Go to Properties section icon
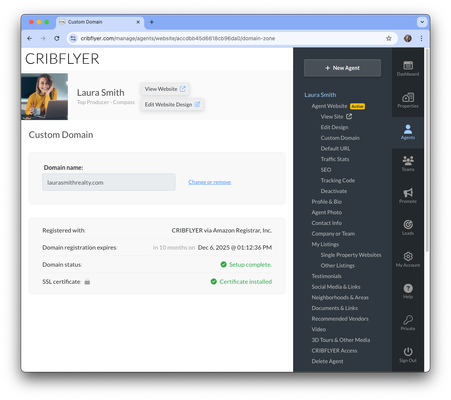This screenshot has width=451, height=400. click(x=408, y=97)
